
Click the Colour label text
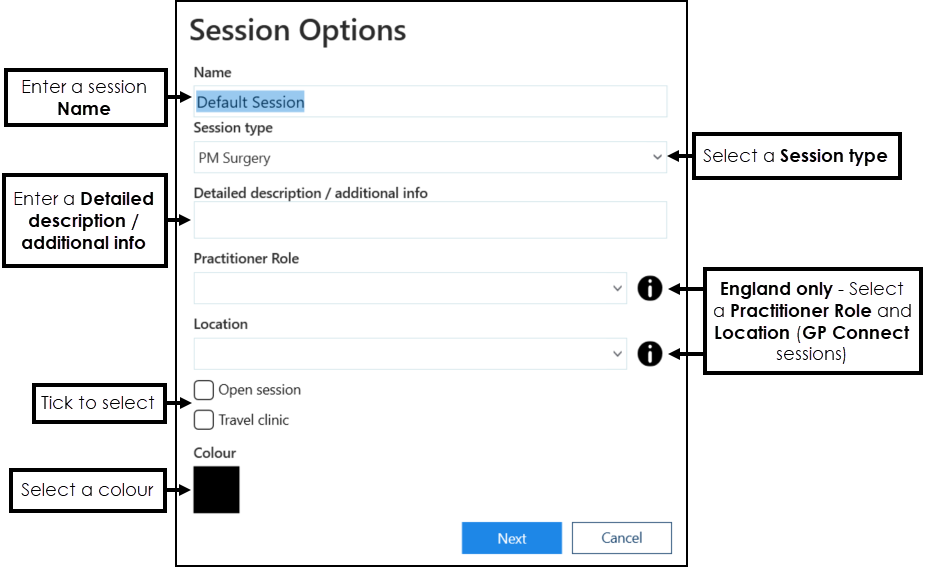point(215,453)
